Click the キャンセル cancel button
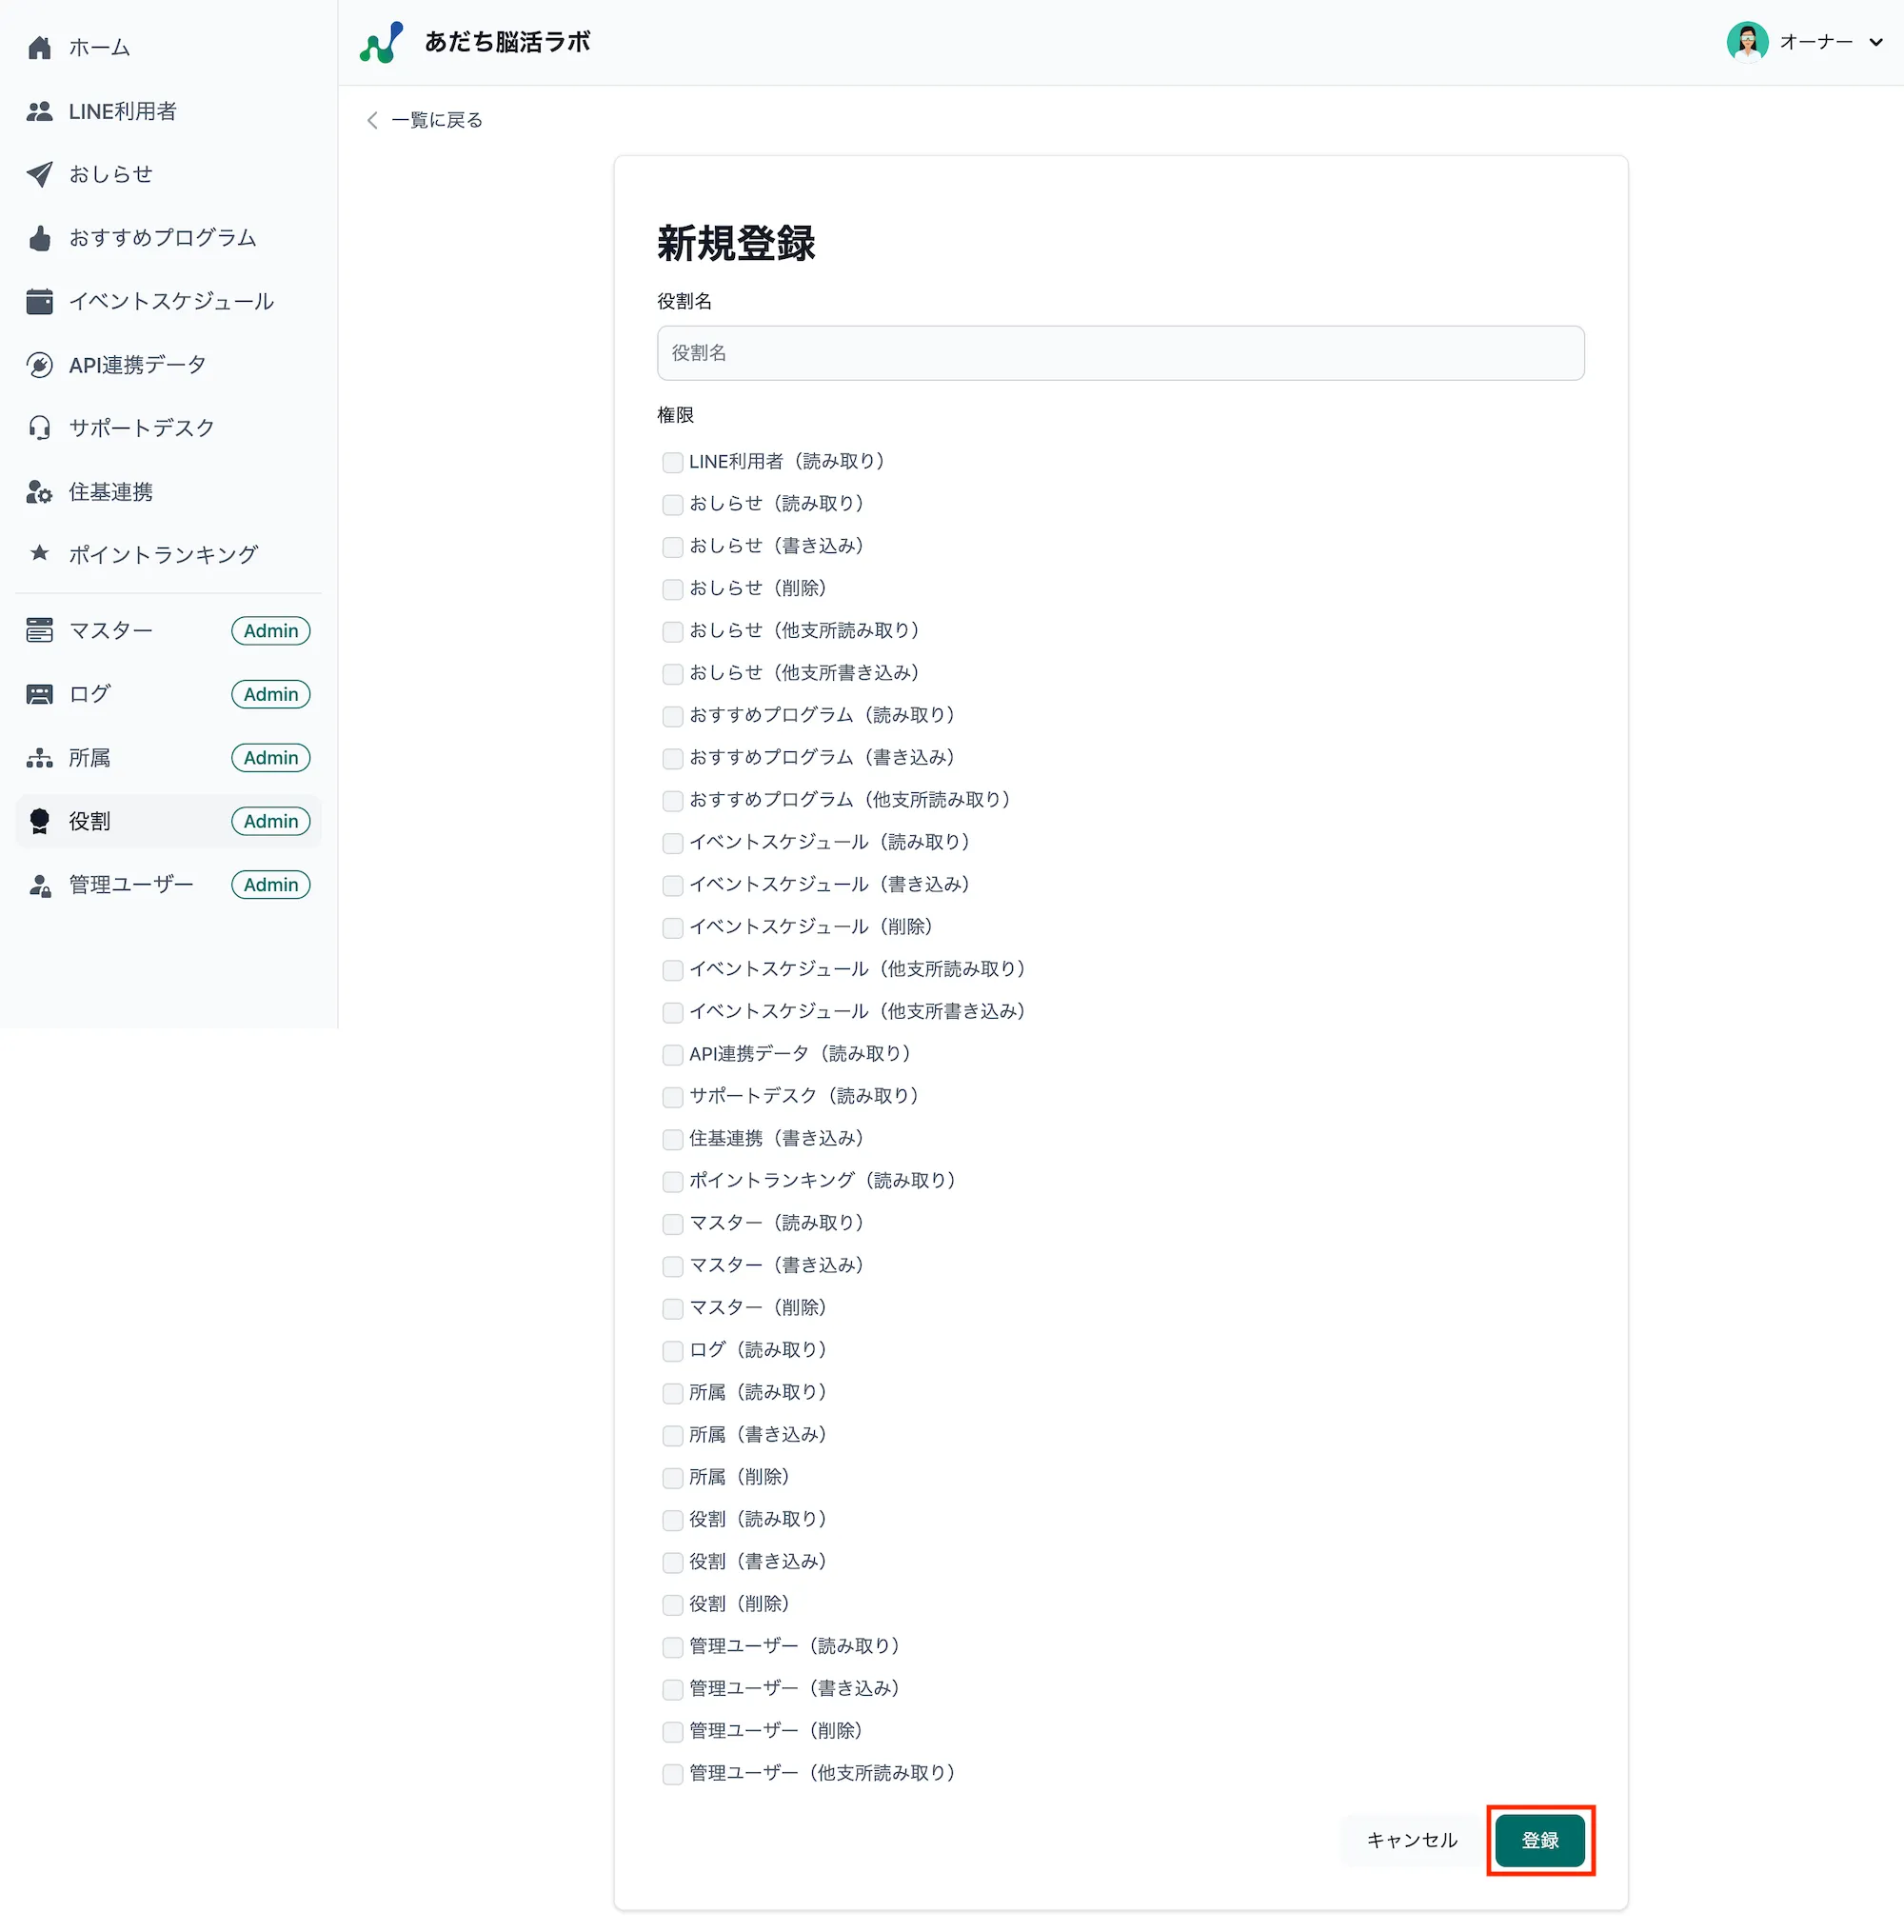The image size is (1904, 1932). 1411,1840
